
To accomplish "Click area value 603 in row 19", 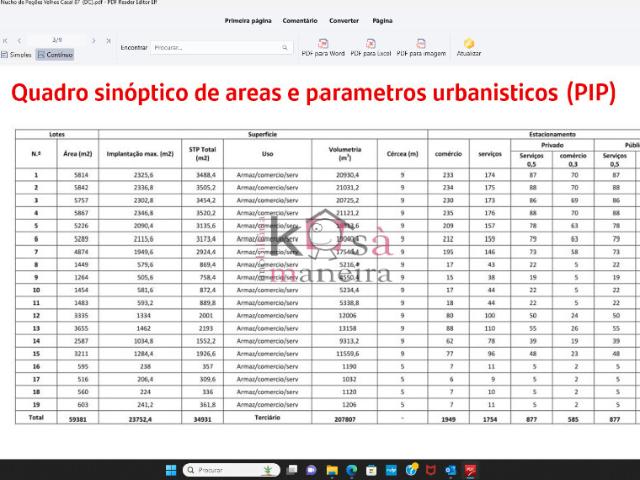I will coord(82,404).
